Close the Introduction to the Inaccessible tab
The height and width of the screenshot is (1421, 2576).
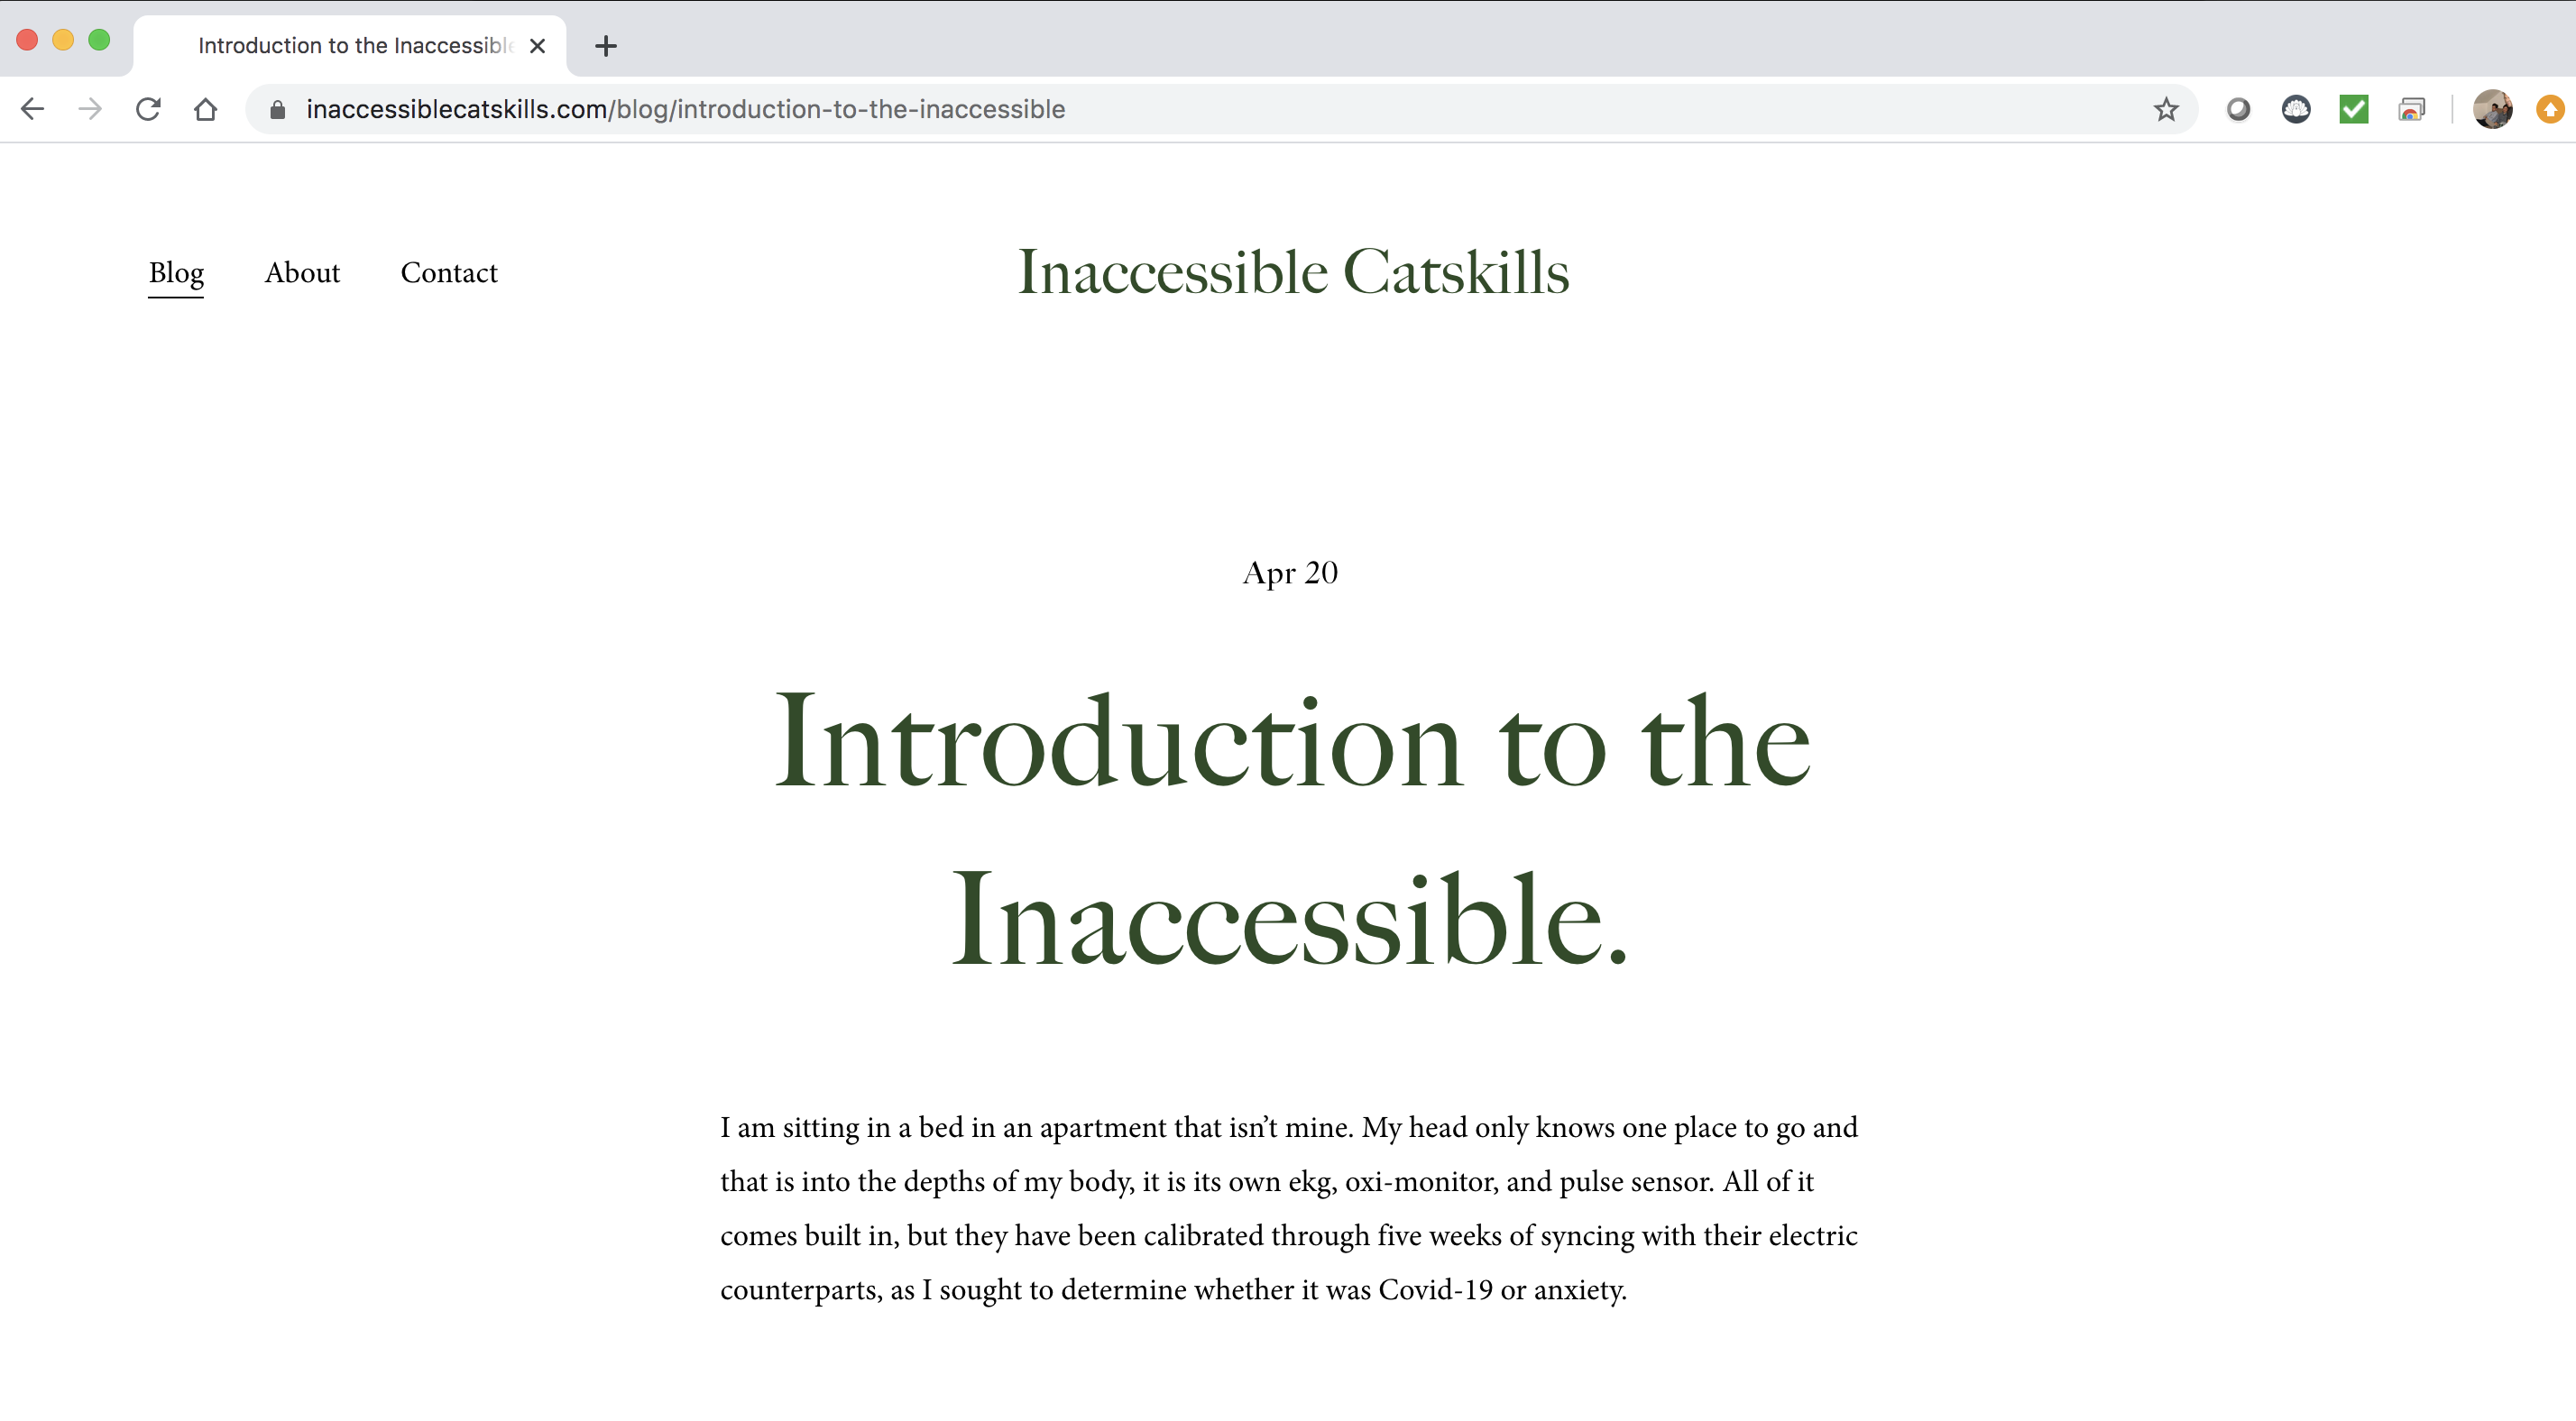(x=538, y=46)
